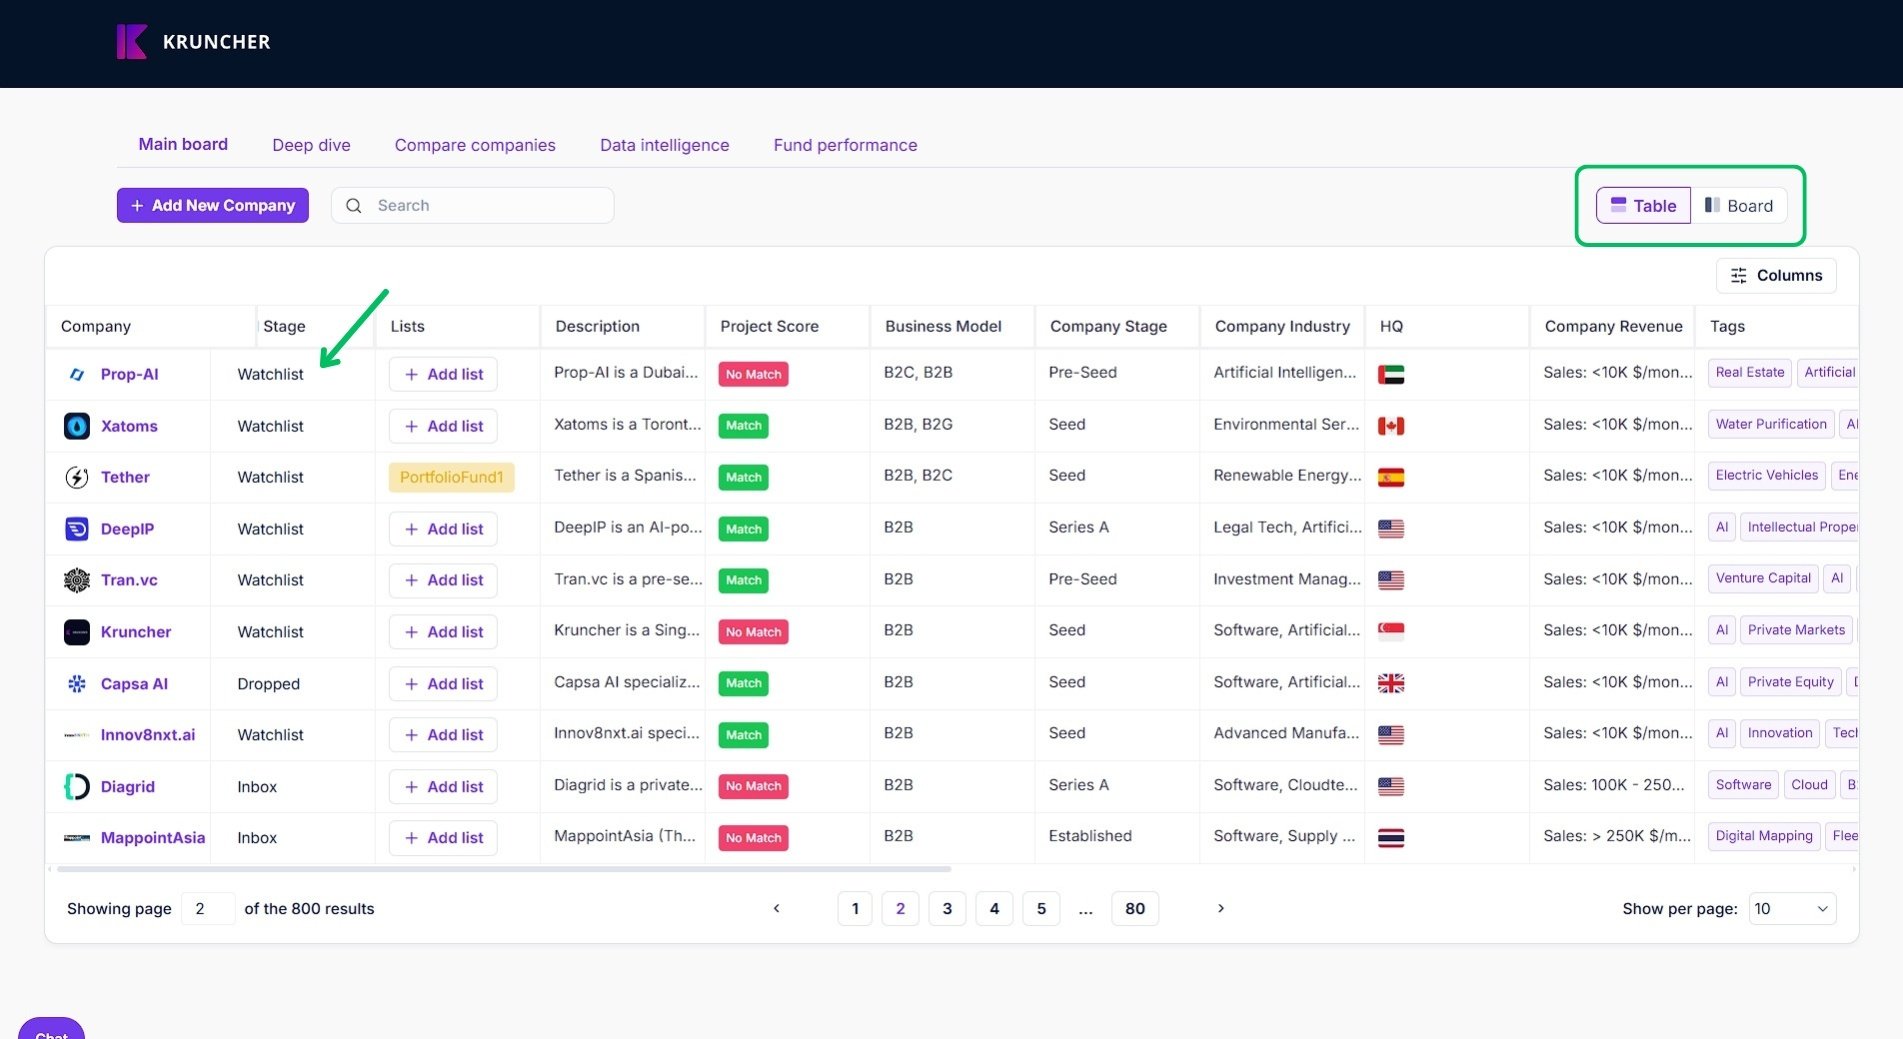1903x1039 pixels.
Task: Go to page 1
Action: [855, 909]
